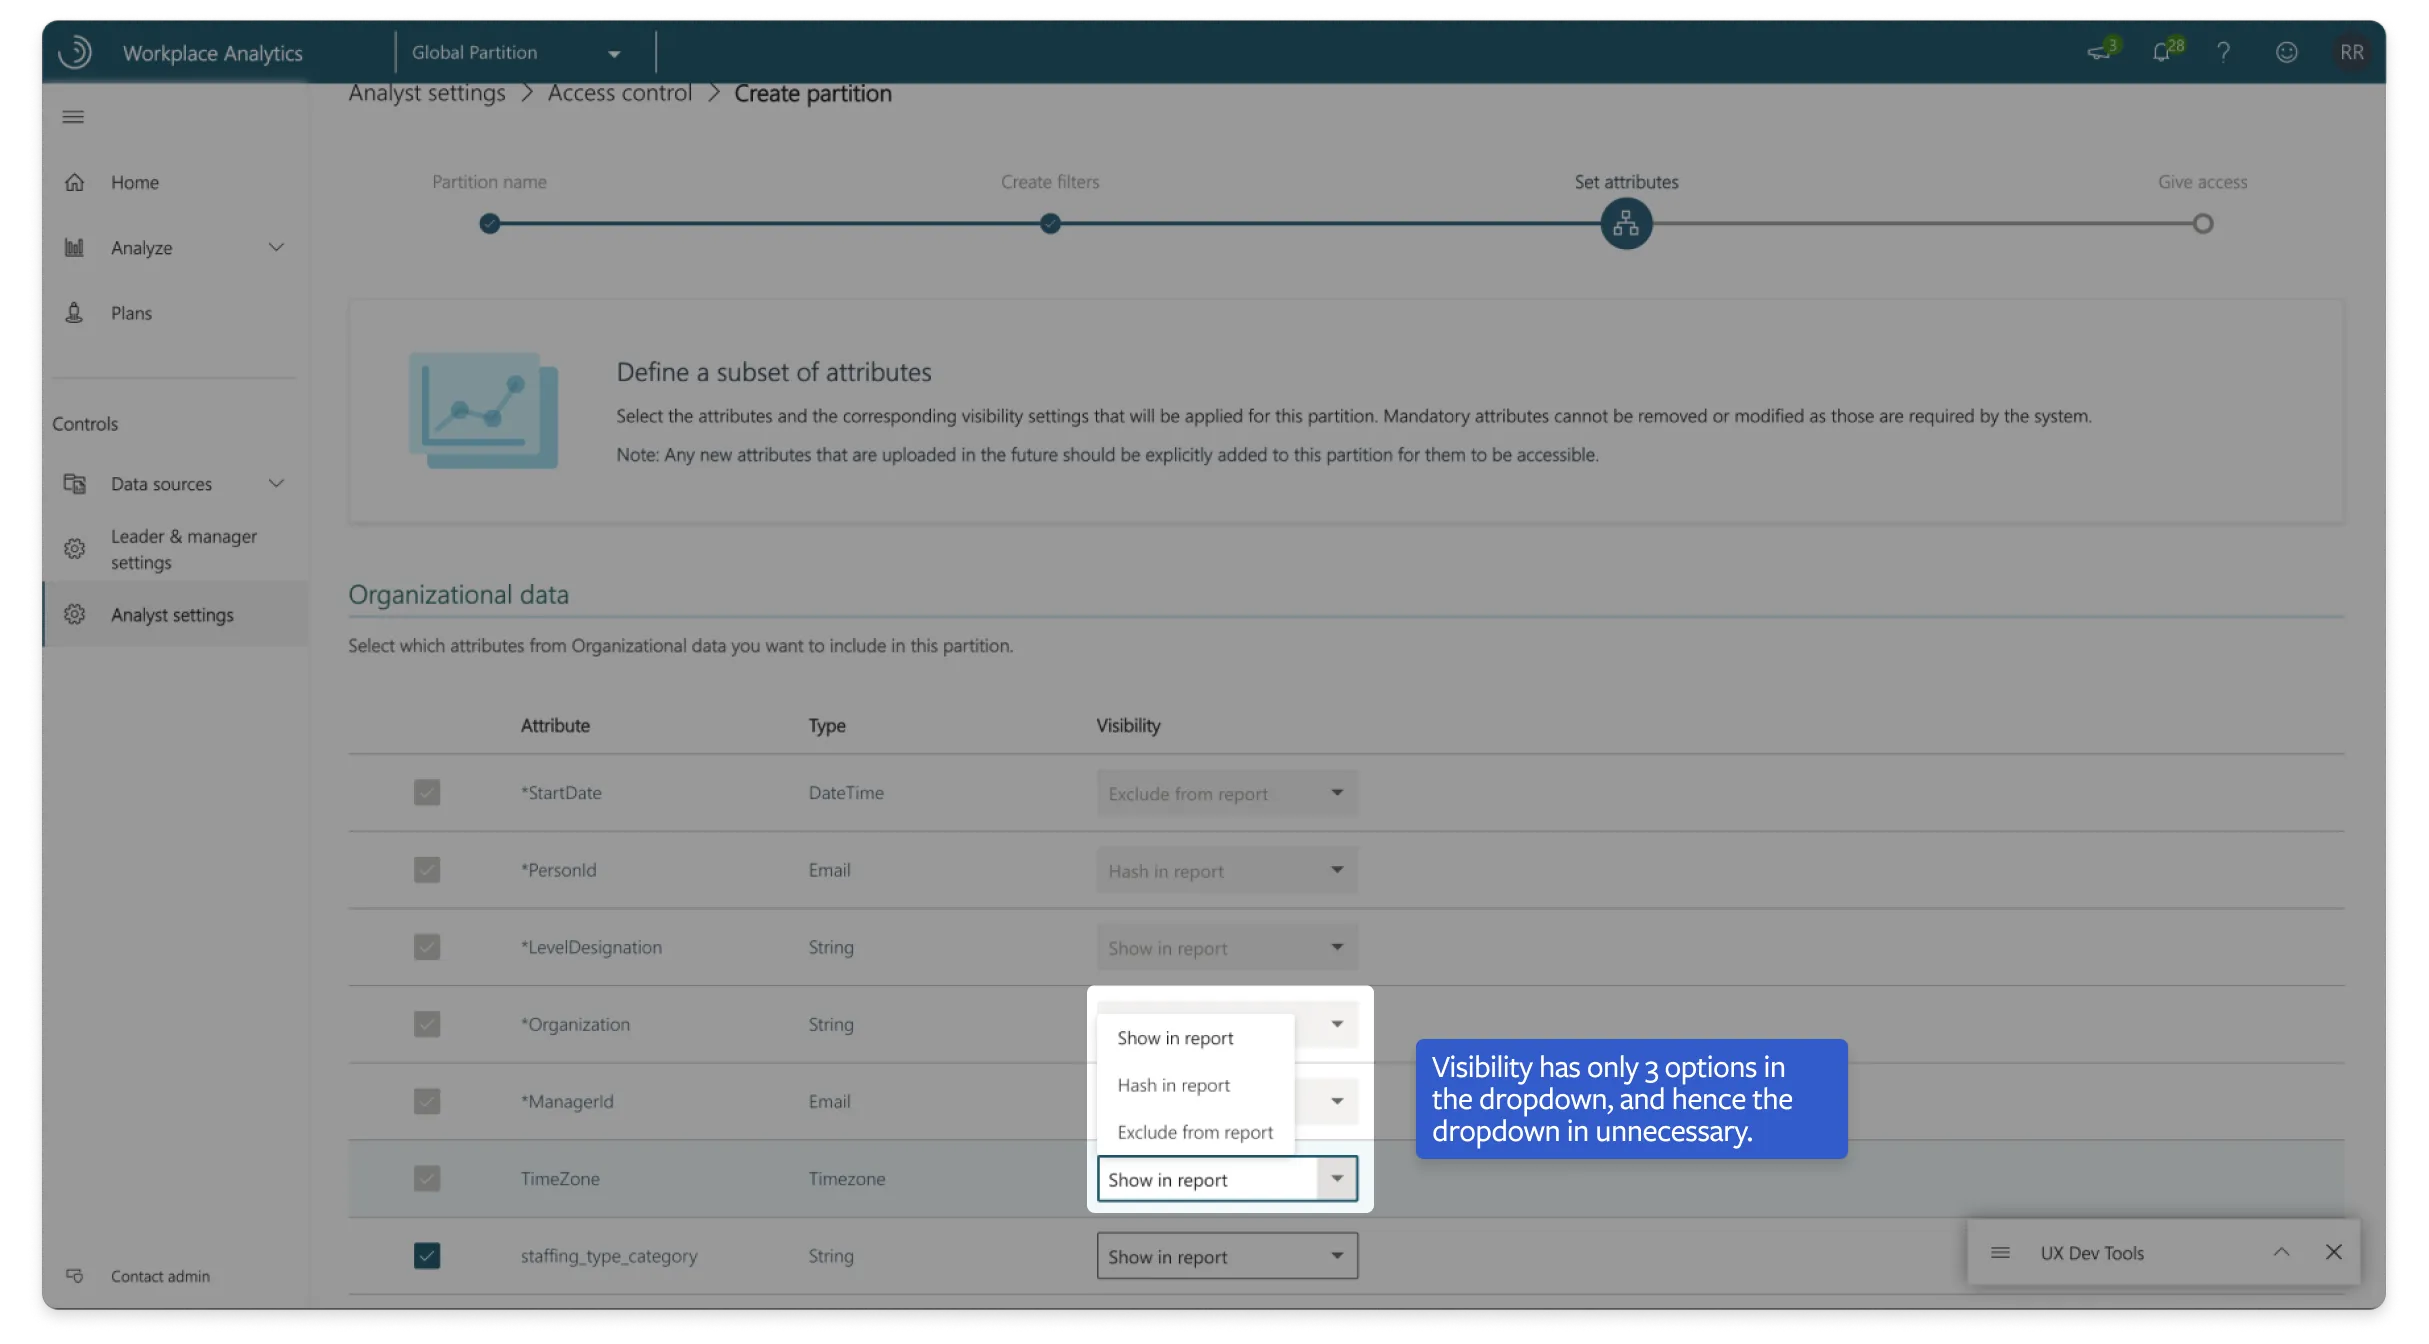Click the Create filters step on the progress bar
This screenshot has height=1344, width=2429.
point(1049,223)
